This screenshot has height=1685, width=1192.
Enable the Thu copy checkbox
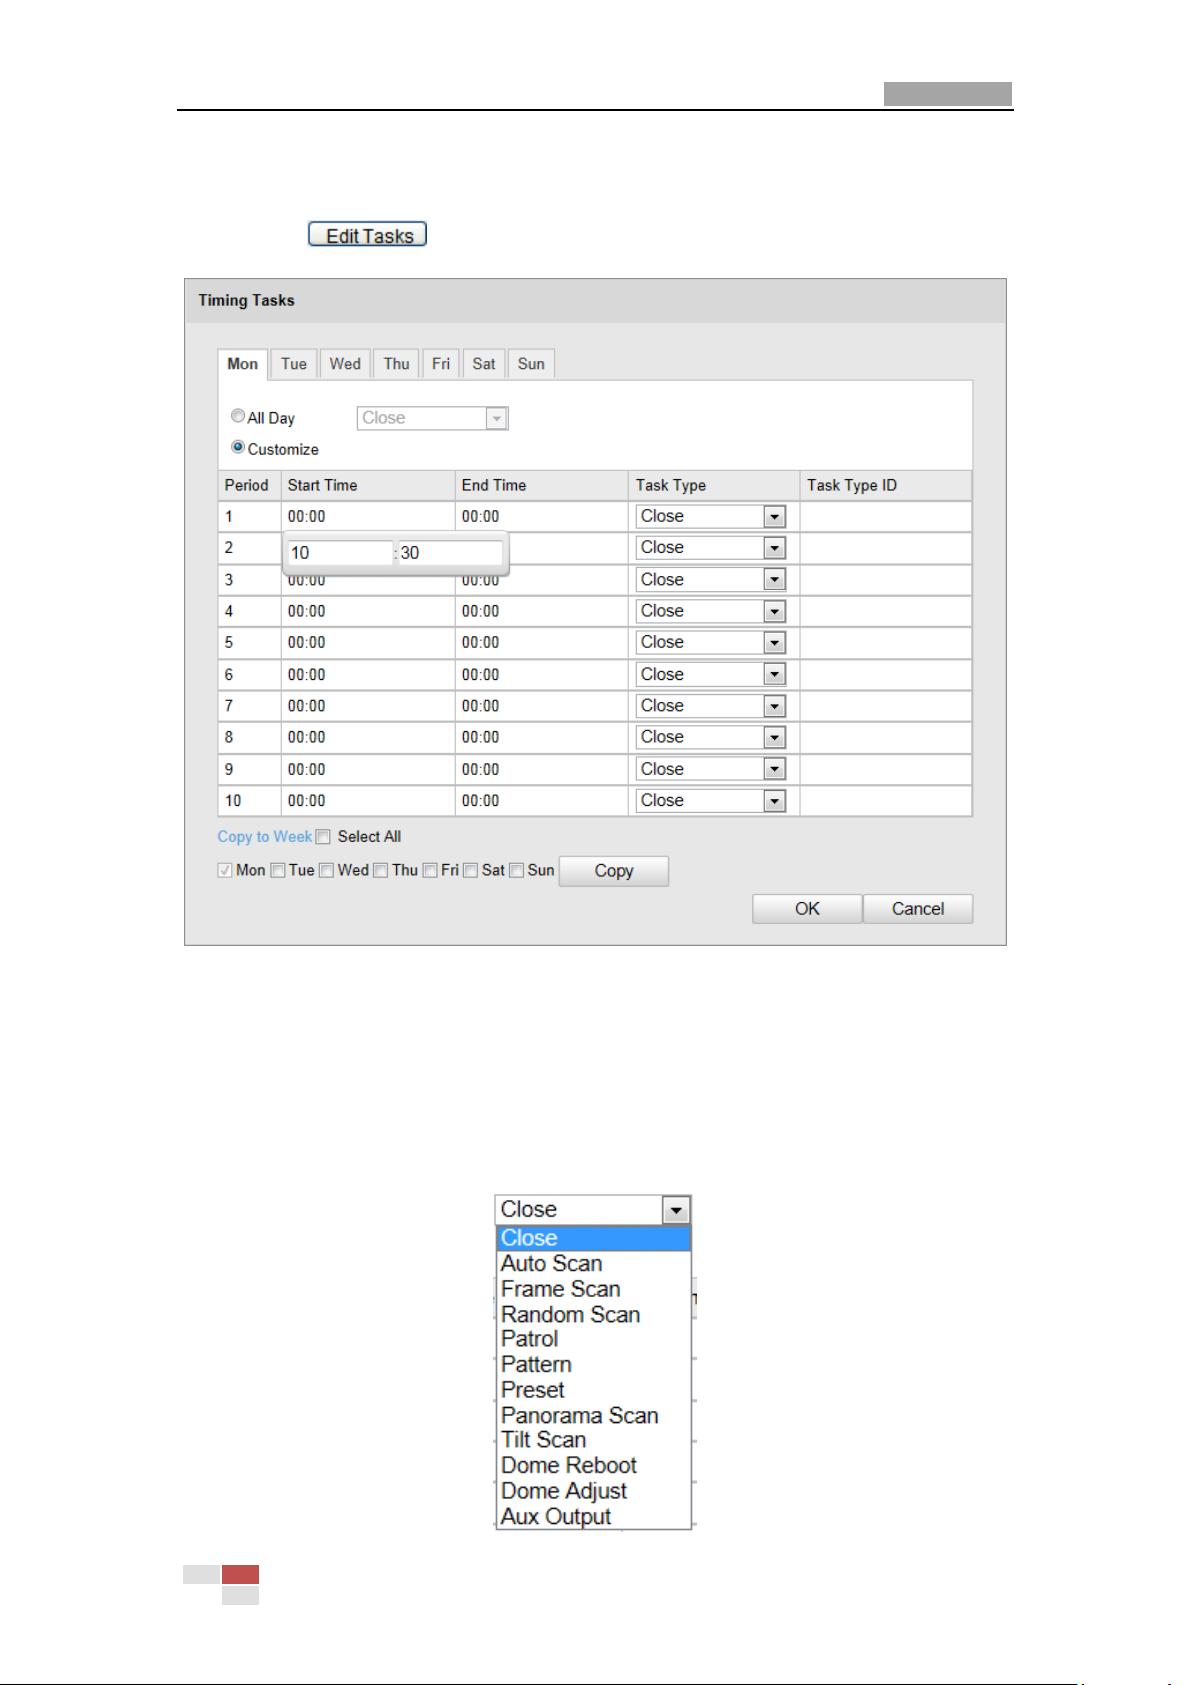point(381,871)
